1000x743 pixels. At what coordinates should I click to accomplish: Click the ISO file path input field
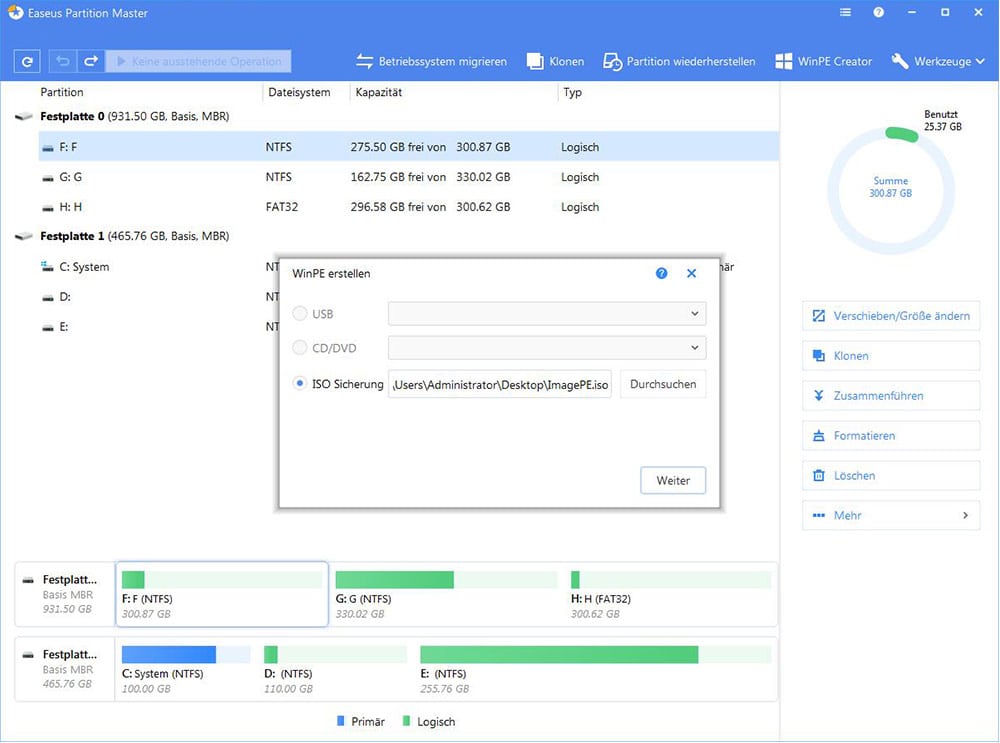499,384
